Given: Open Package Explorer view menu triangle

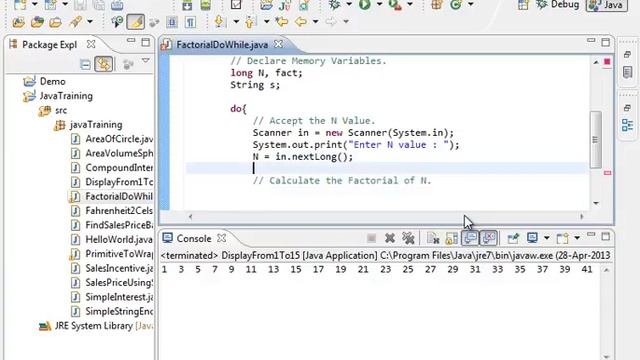Looking at the screenshot, I should (x=146, y=61).
